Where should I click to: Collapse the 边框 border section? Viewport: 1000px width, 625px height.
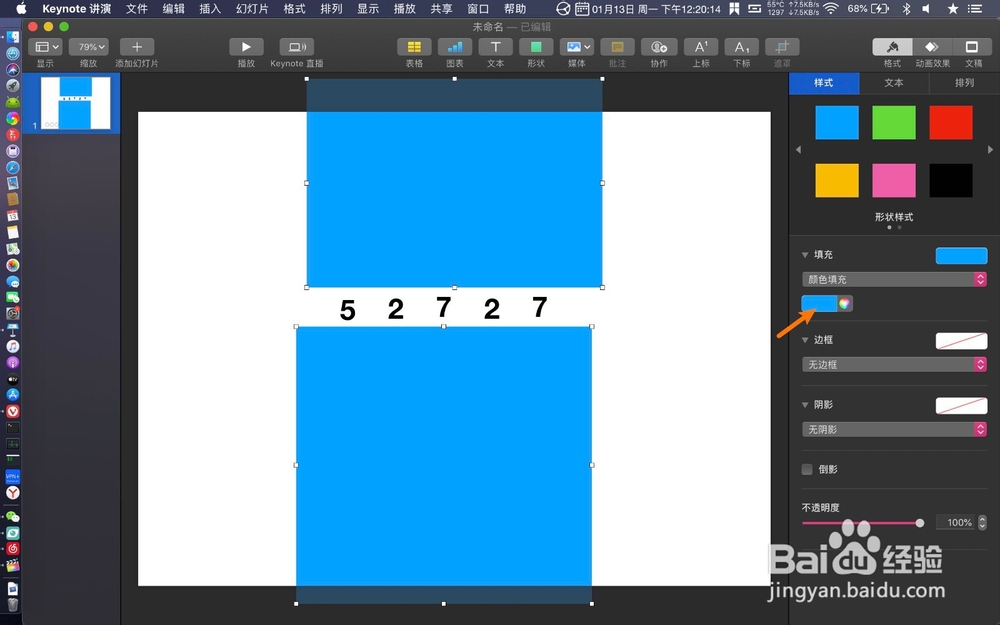[x=805, y=340]
